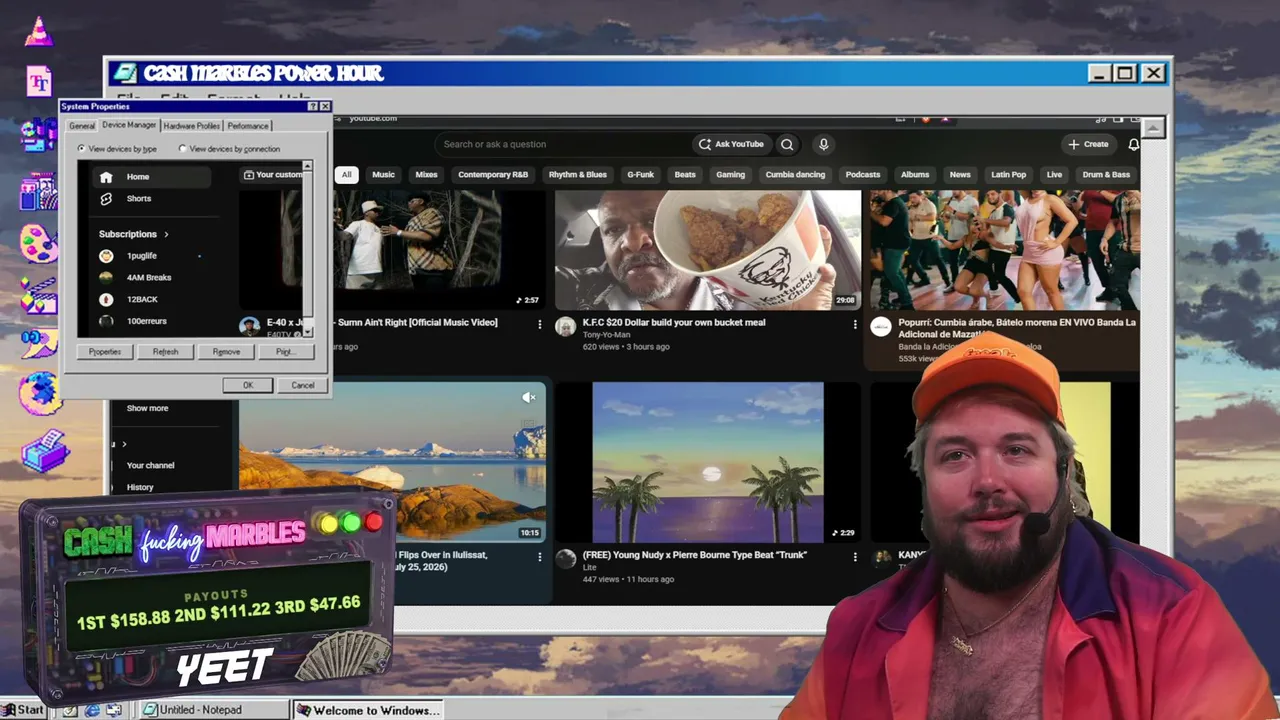
Task: Select View devices by type radio button
Action: 82,149
